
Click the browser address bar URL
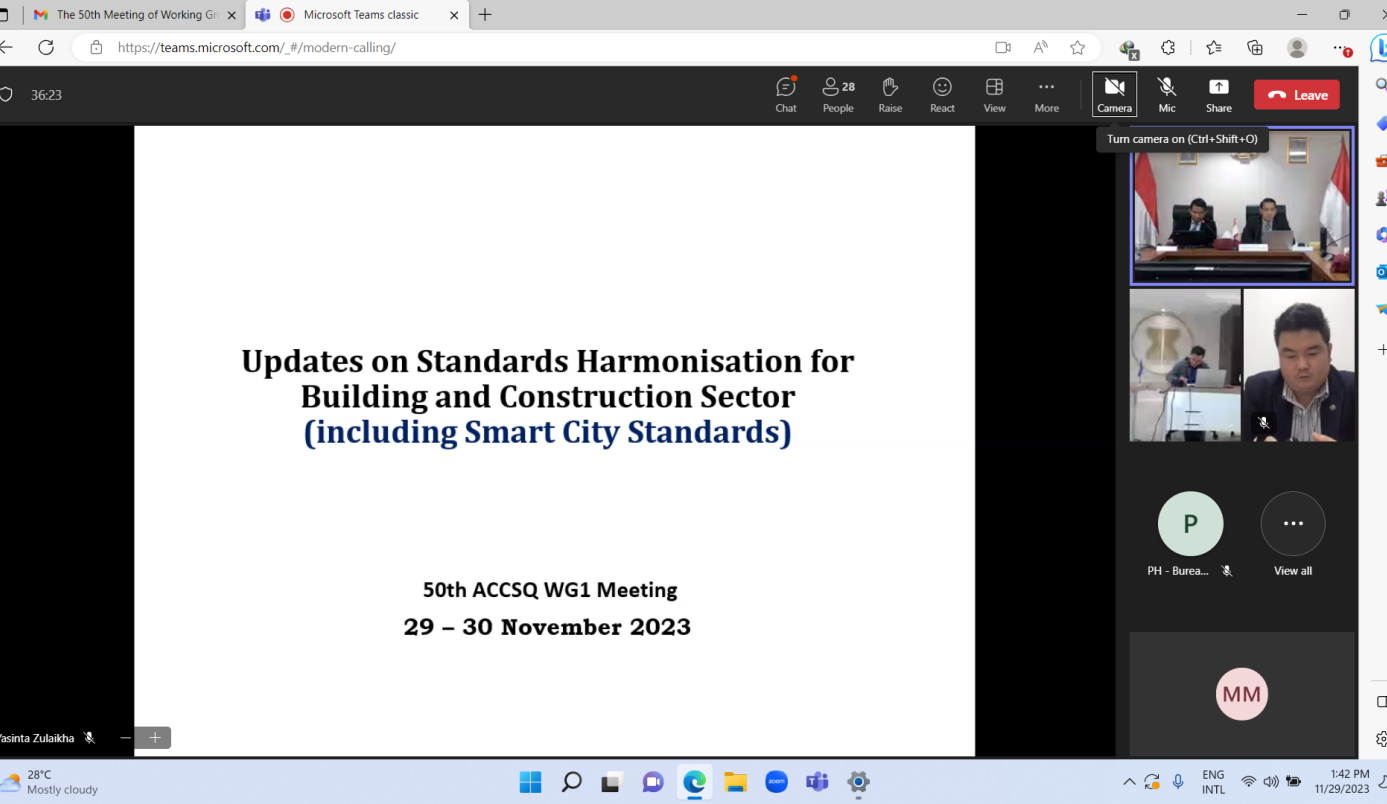[x=257, y=47]
